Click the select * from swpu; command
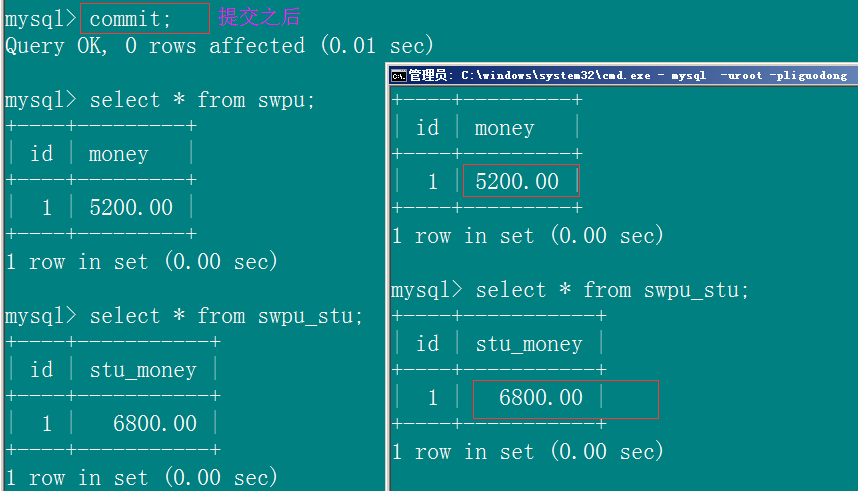Viewport: 858px width, 491px height. click(x=202, y=100)
